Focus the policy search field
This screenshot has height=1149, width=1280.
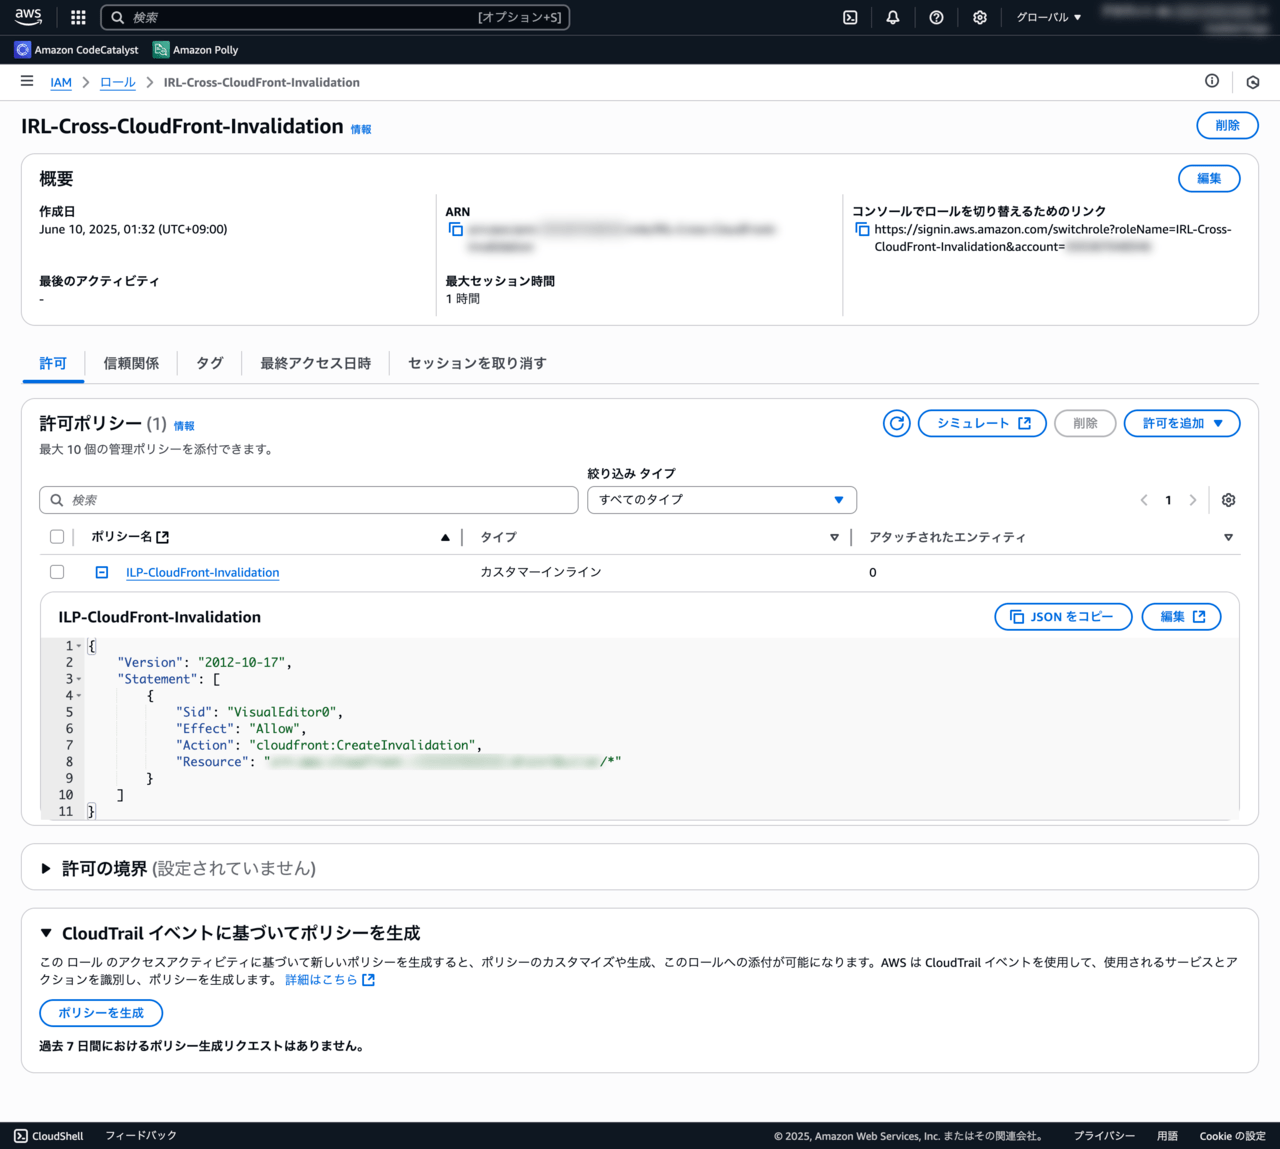coord(309,500)
